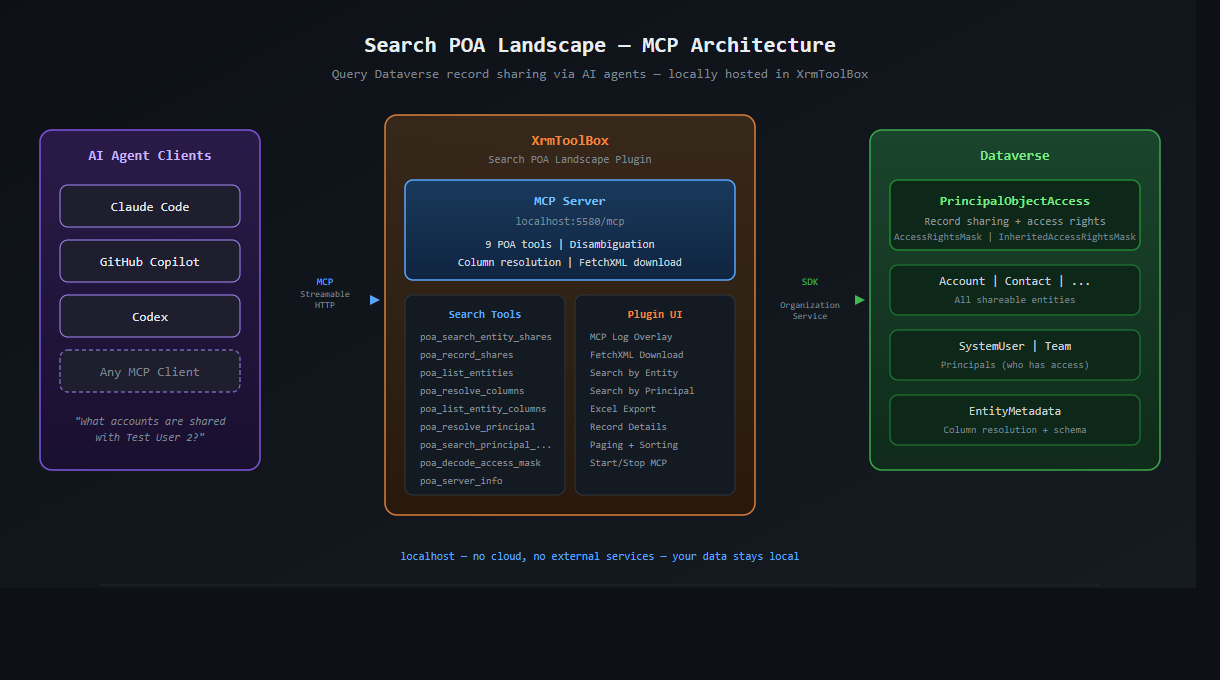Select poa_decode_access_mask tool entry
Screen dimensions: 1220x680
480,463
